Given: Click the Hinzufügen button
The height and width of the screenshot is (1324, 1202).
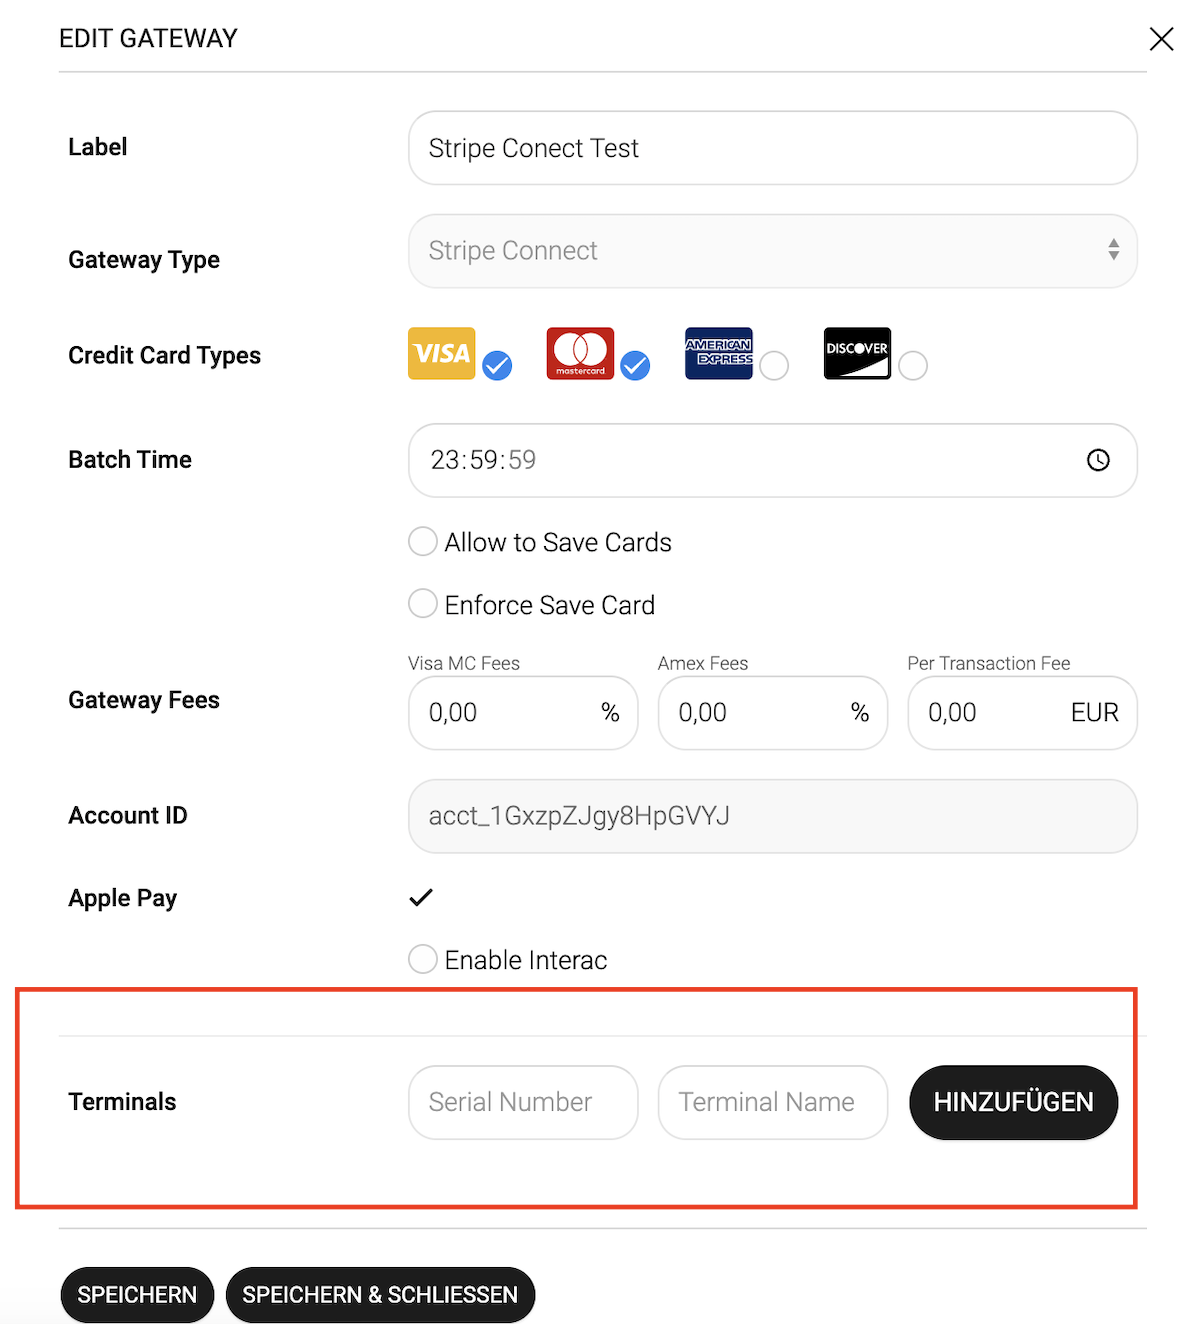Looking at the screenshot, I should (x=1013, y=1102).
